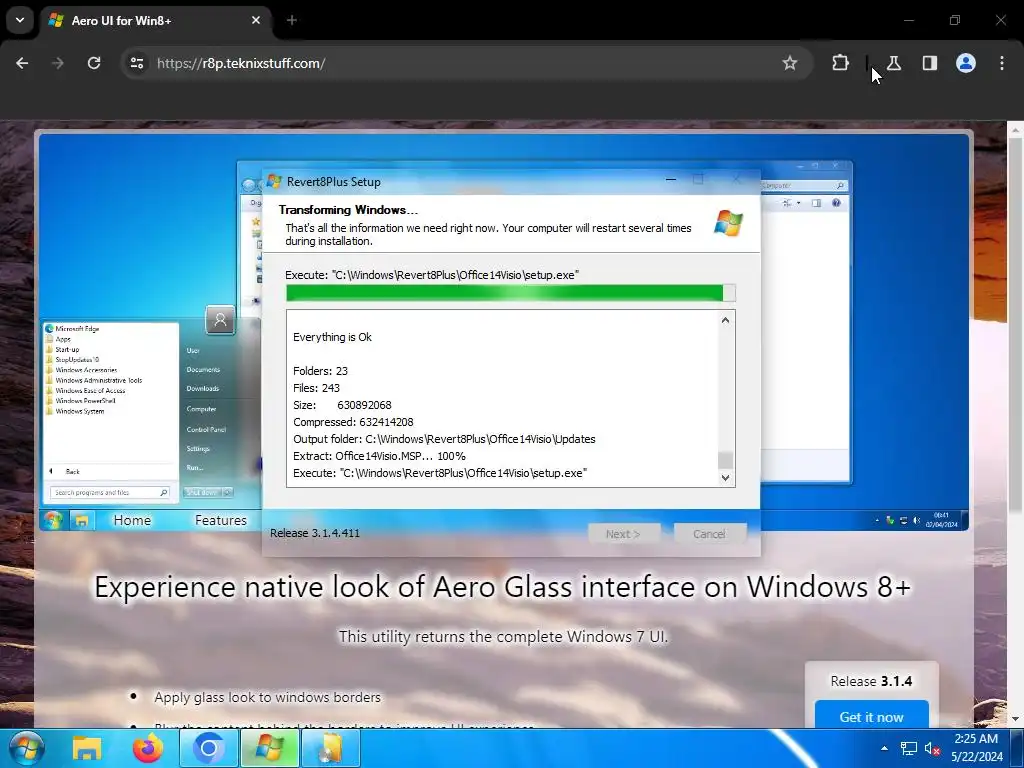
Task: Open File Explorer from the taskbar
Action: [86, 748]
